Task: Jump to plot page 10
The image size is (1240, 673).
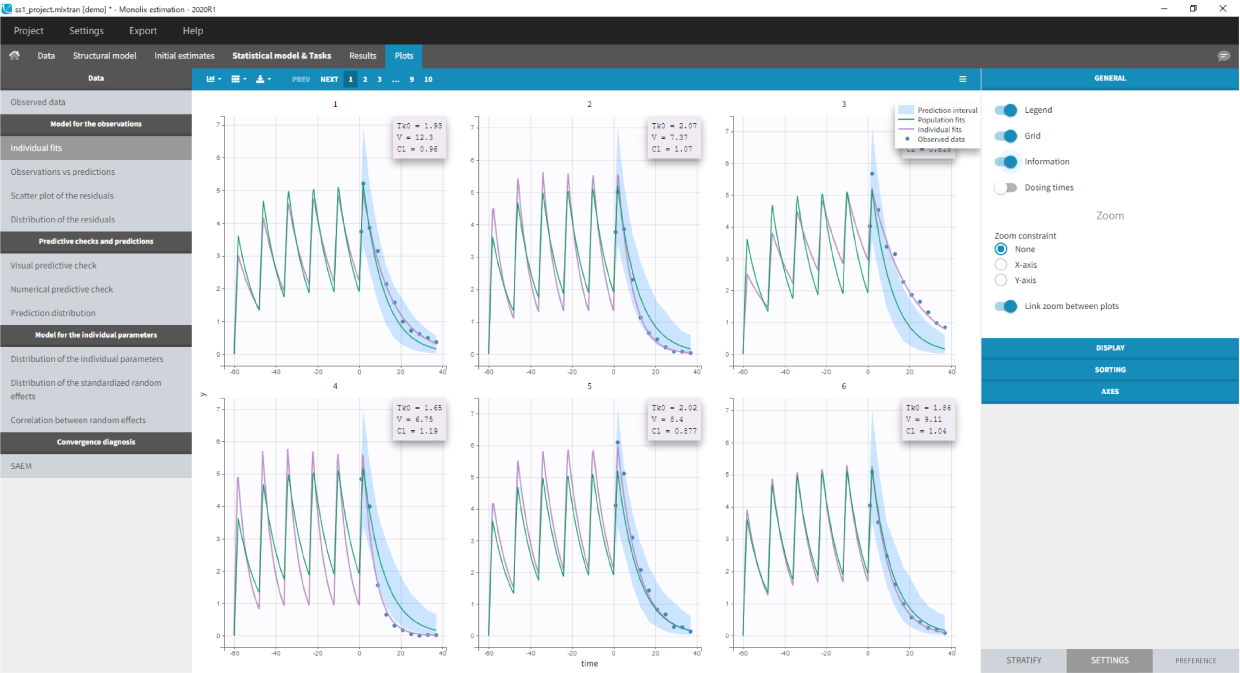Action: point(428,79)
